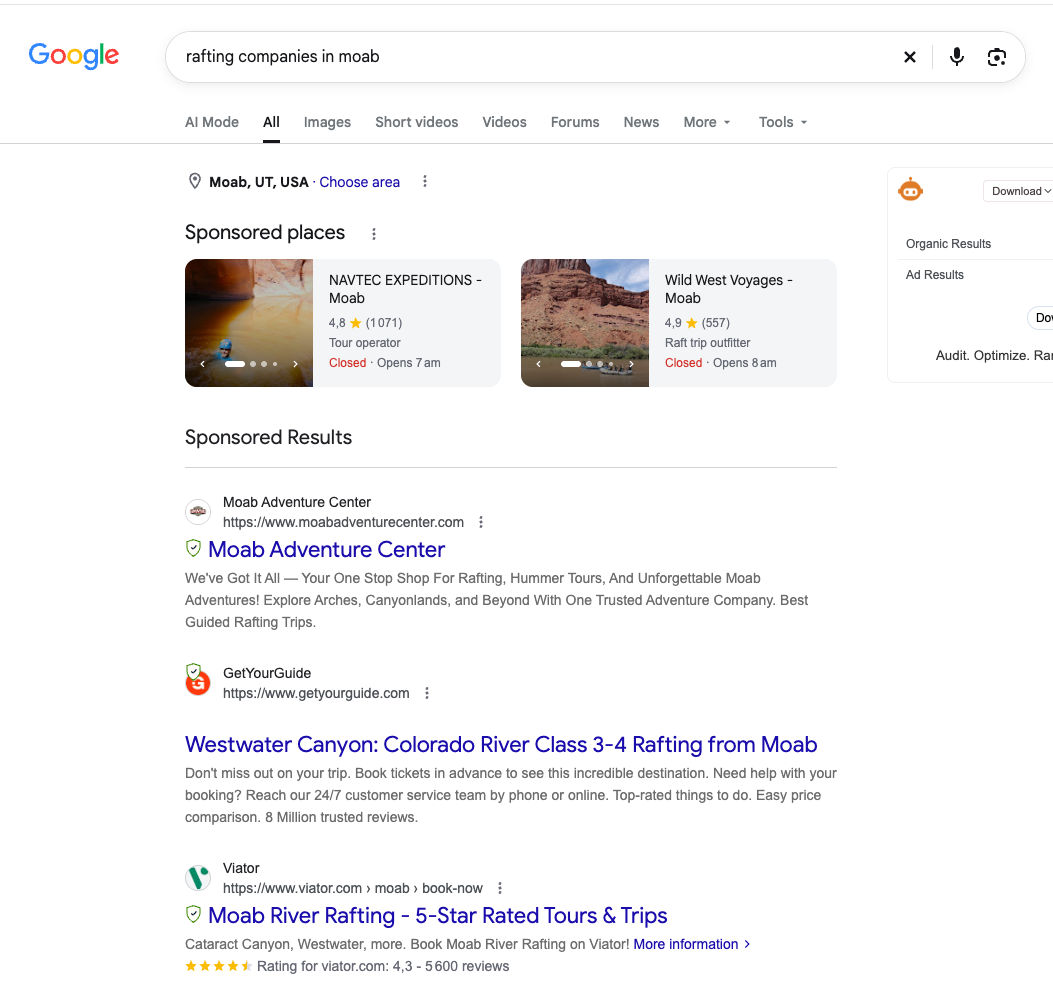Show previous photo on NAVTEC EXPEDITIONS card

tap(202, 364)
